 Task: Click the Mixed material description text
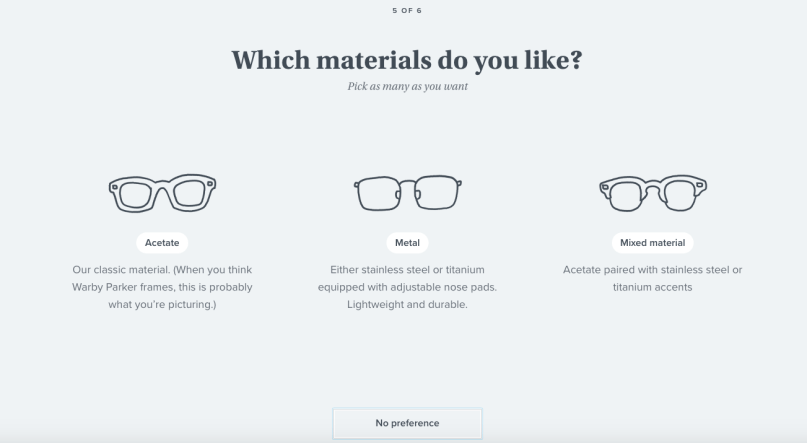point(652,278)
